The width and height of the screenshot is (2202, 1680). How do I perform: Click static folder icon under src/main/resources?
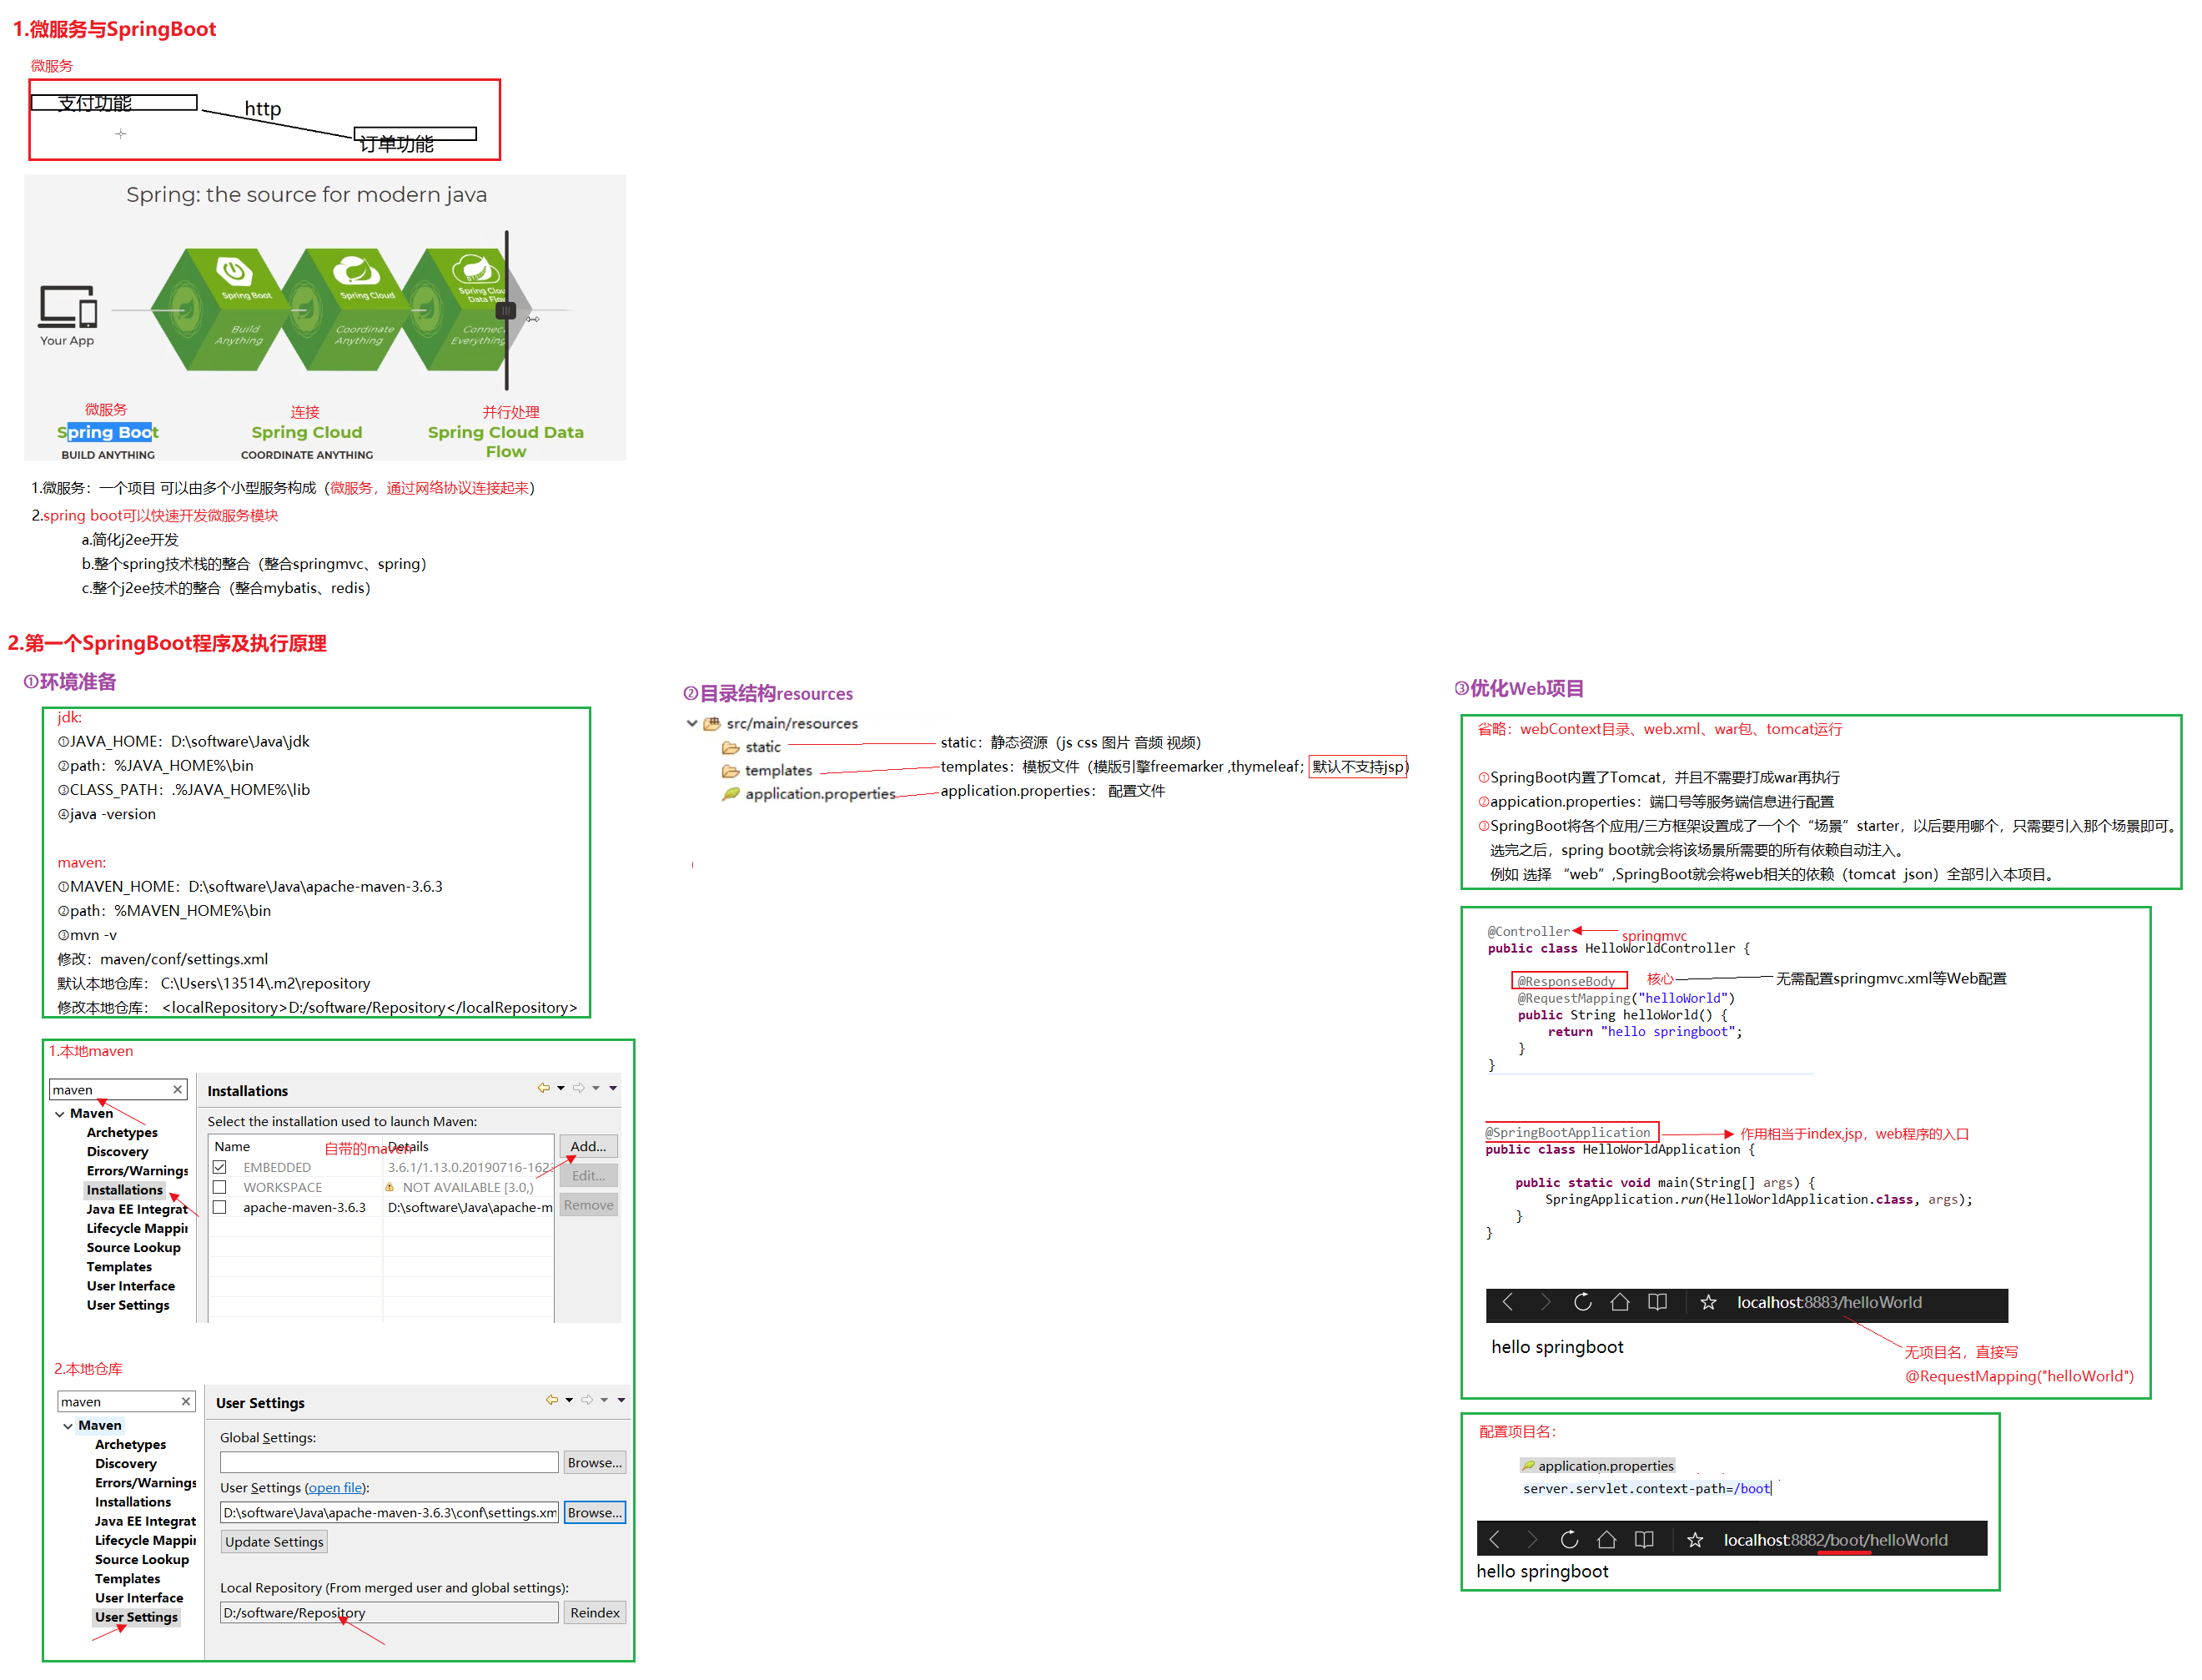pos(730,747)
